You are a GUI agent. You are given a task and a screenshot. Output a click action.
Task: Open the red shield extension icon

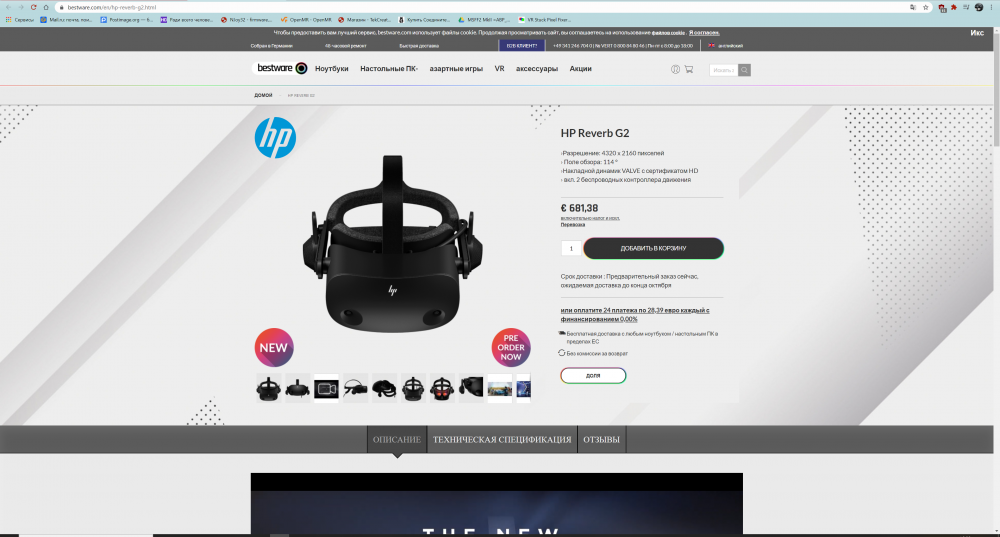tap(943, 8)
